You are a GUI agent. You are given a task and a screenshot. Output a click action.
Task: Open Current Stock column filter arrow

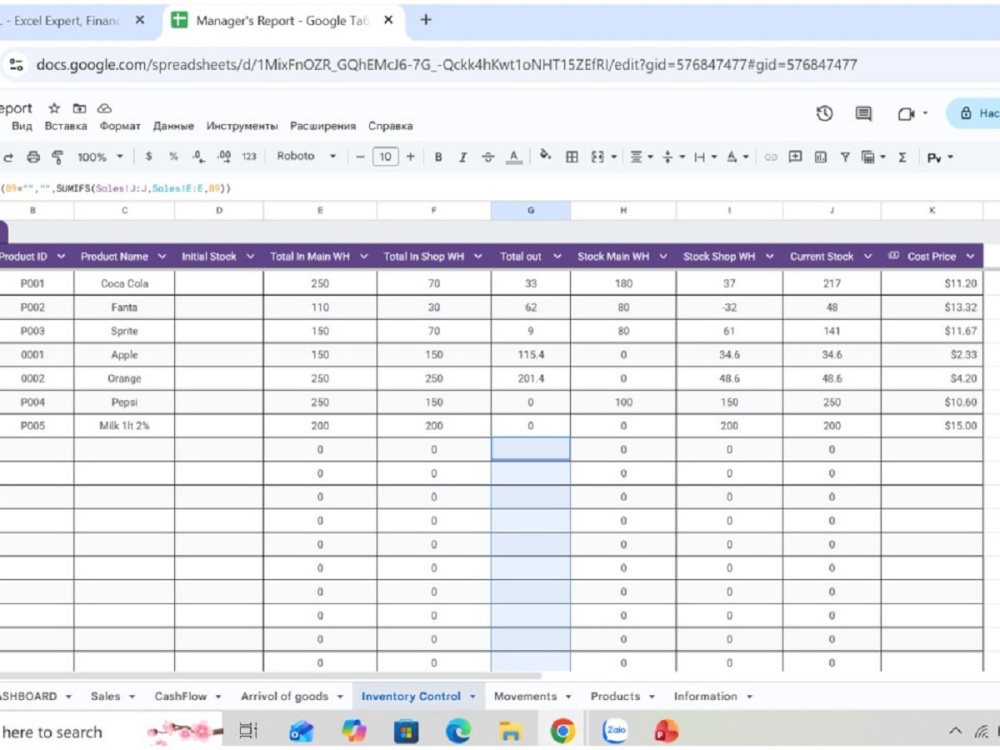[868, 256]
